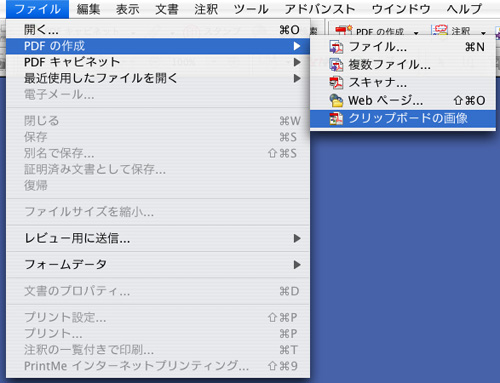Screen dimensions: 500x383
Task: Expand 最近使用したファイルを開く submenu arrow
Action: 297,78
